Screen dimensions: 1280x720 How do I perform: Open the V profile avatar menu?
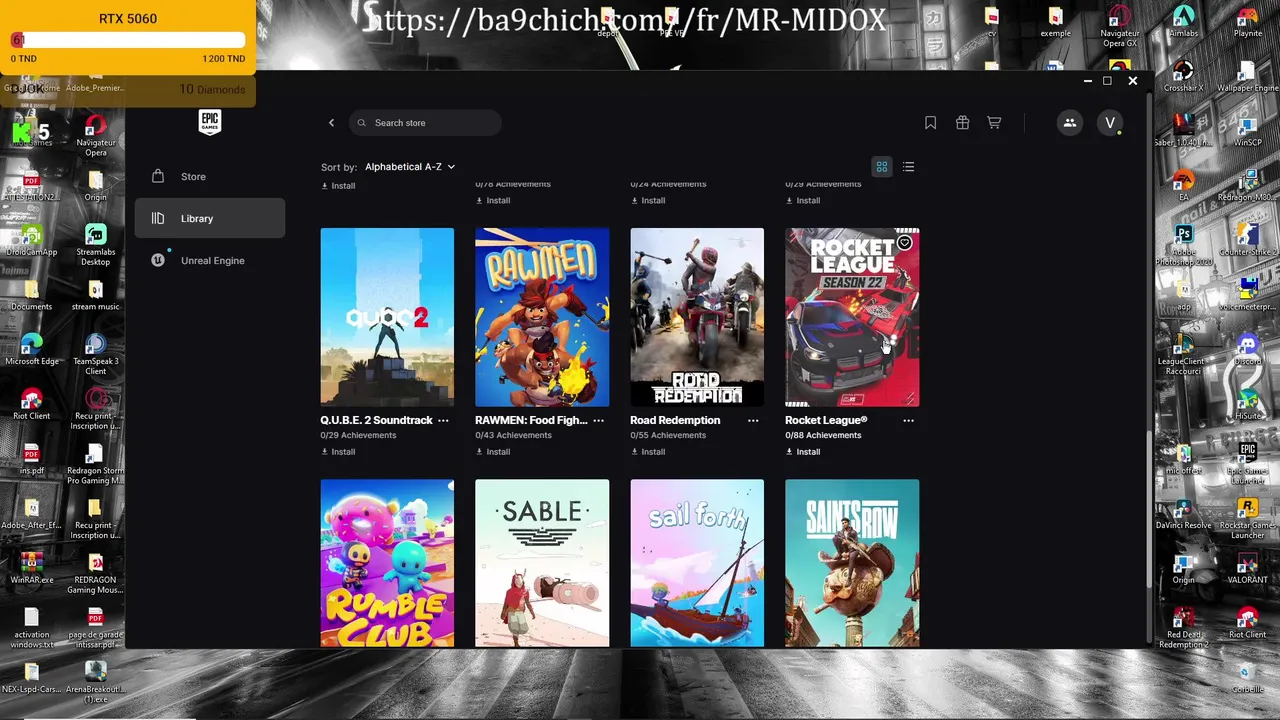click(x=1109, y=123)
